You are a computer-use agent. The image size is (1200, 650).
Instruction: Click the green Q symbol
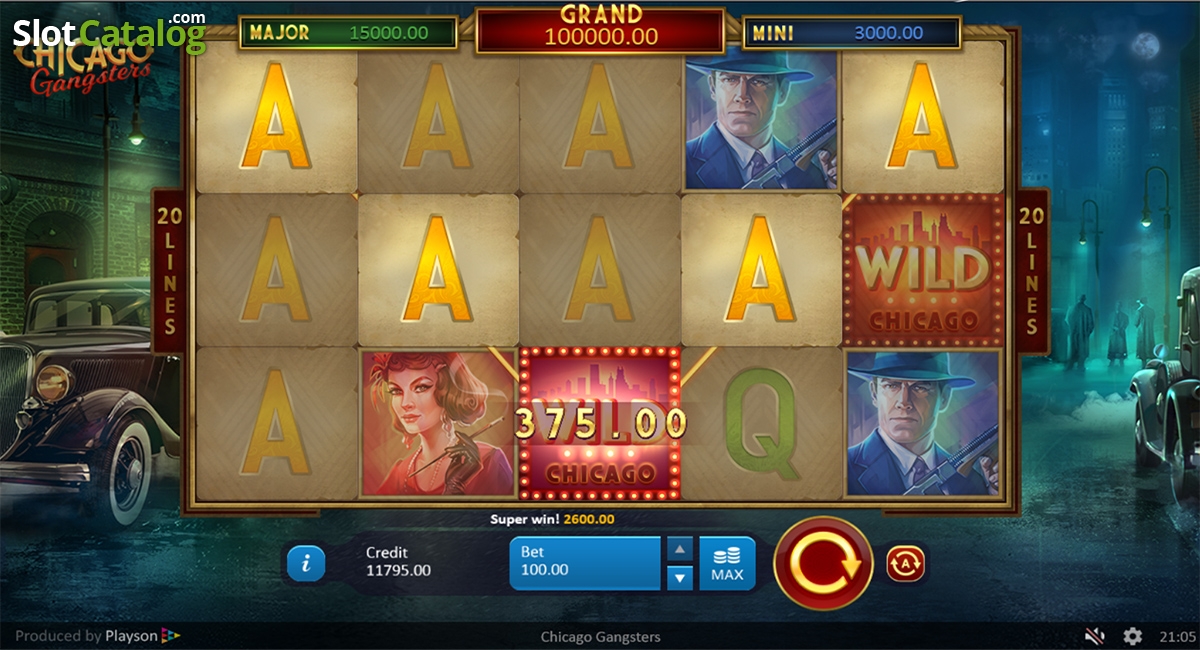pyautogui.click(x=761, y=423)
